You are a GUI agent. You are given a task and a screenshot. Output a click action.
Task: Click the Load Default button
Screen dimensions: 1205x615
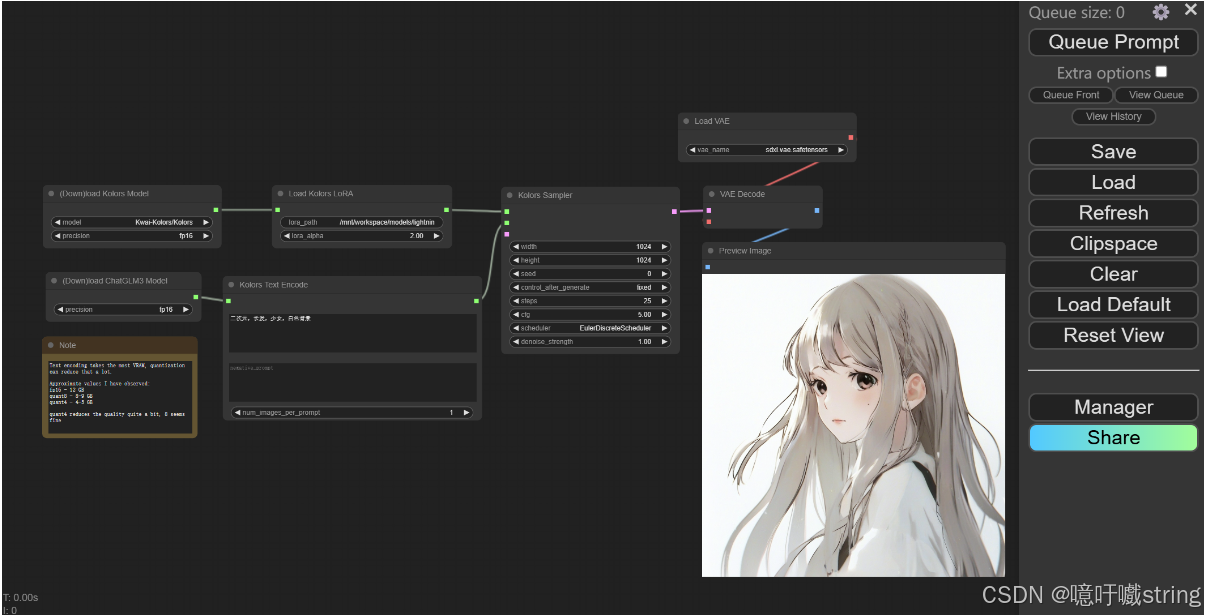(1113, 305)
